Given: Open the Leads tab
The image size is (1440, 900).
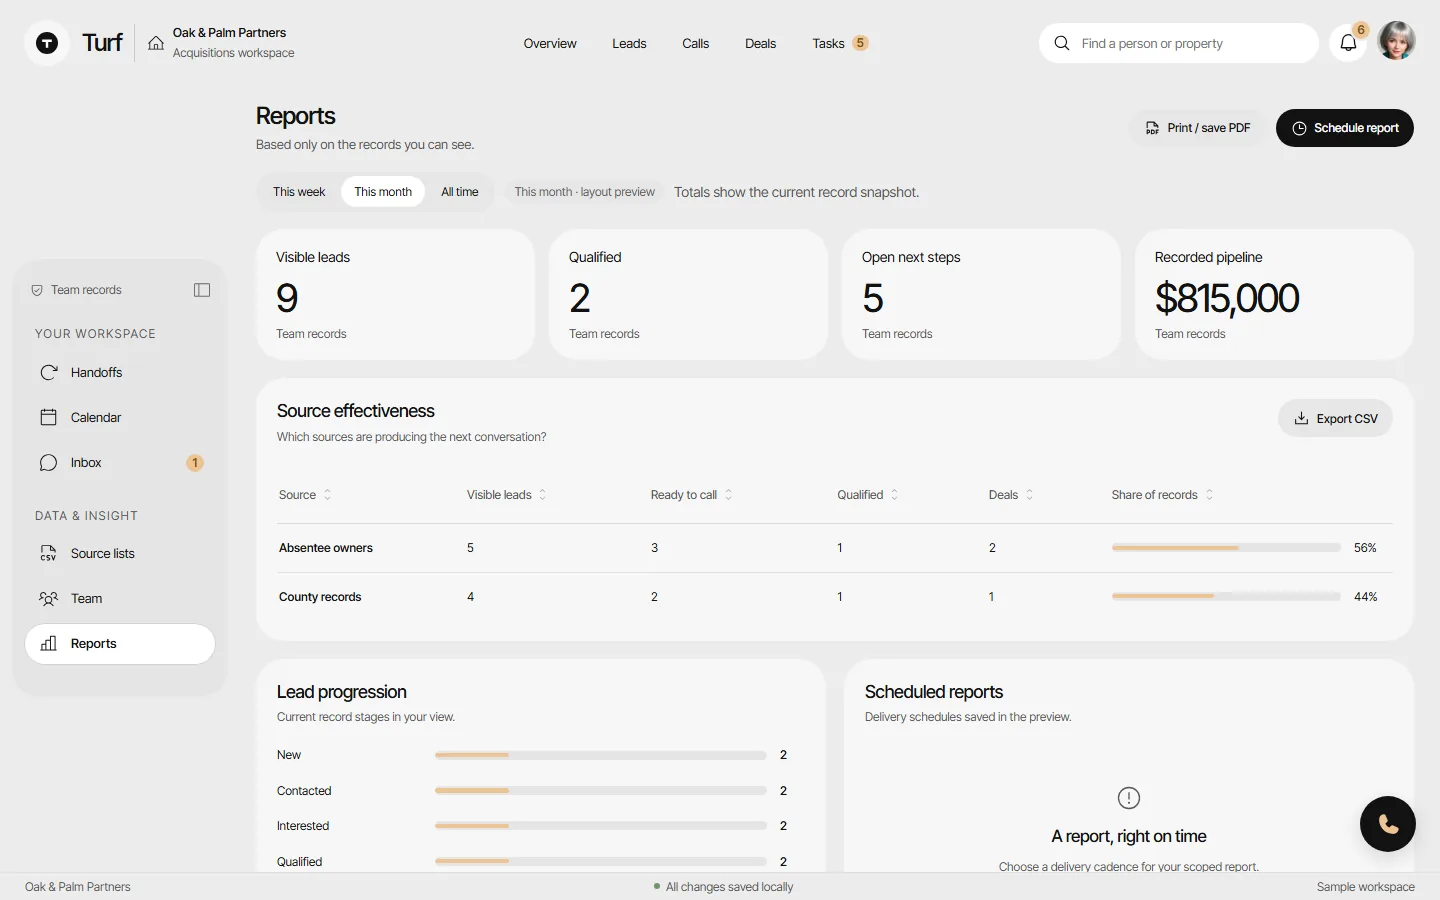Looking at the screenshot, I should click(629, 43).
